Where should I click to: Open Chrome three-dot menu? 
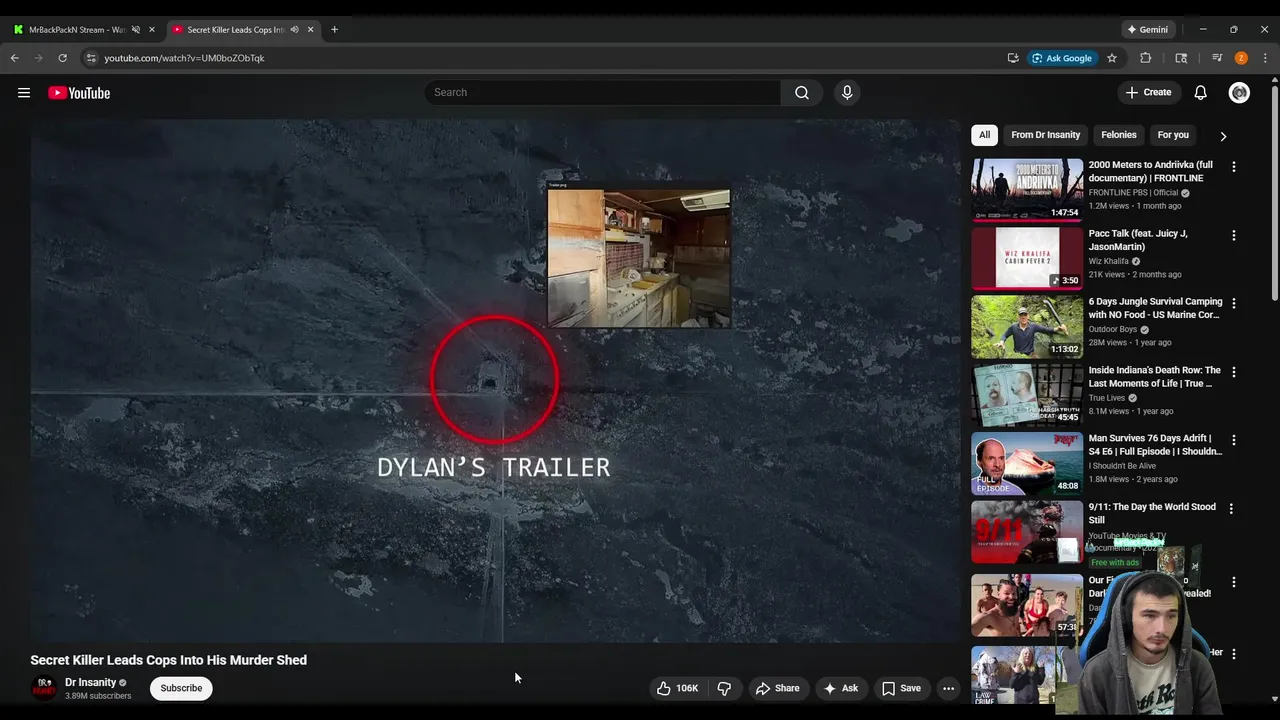pyautogui.click(x=1265, y=58)
